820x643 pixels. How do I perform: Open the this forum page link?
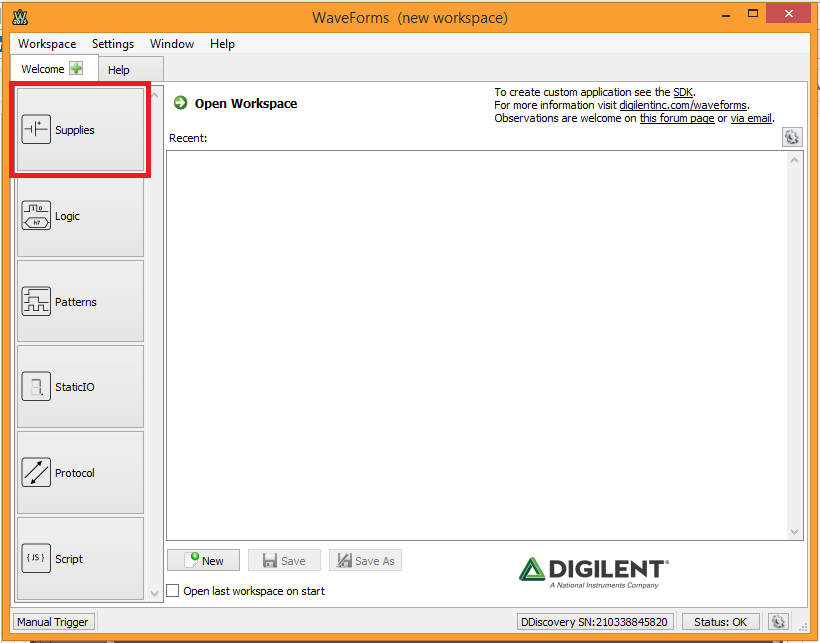677,118
